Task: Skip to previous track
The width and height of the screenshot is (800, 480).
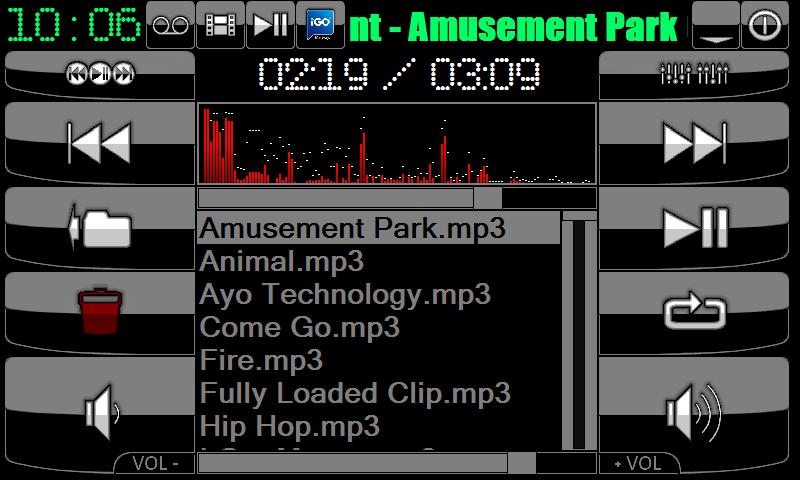Action: 100,143
